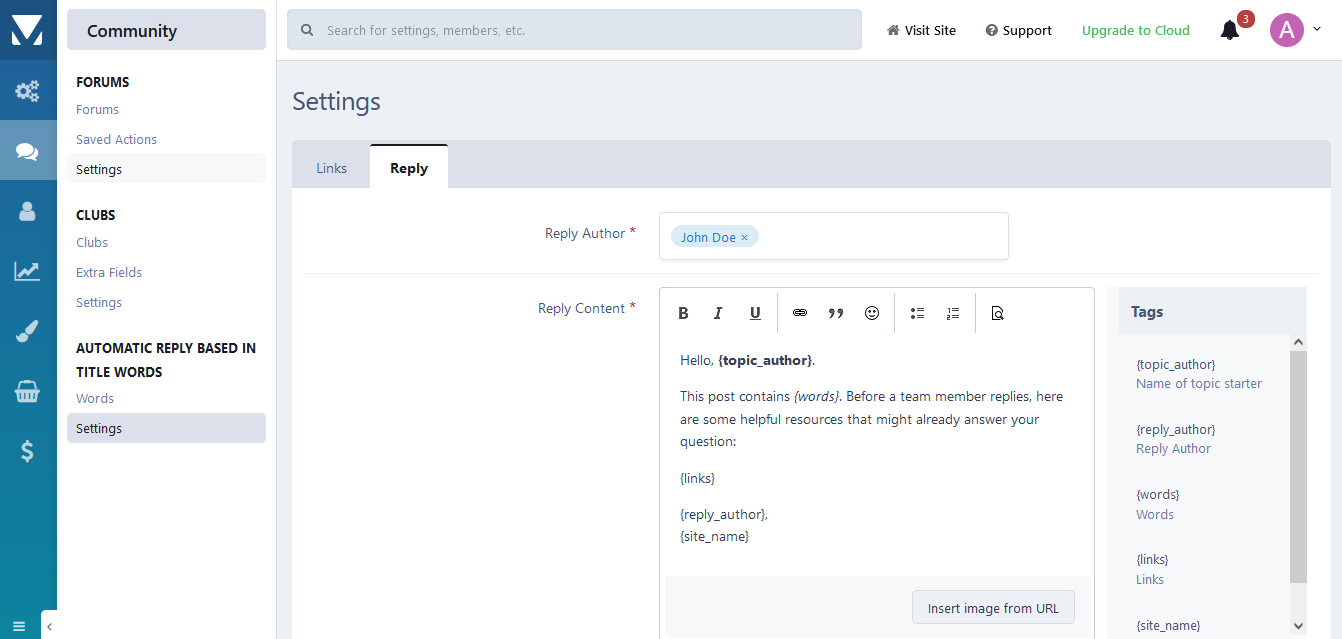Image resolution: width=1342 pixels, height=639 pixels.
Task: Preview the reply content
Action: 997,313
